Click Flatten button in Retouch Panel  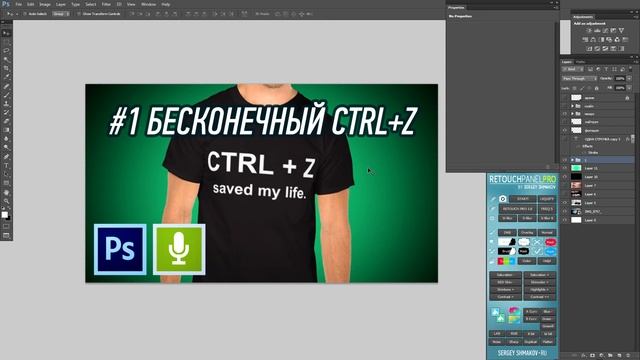[548, 342]
